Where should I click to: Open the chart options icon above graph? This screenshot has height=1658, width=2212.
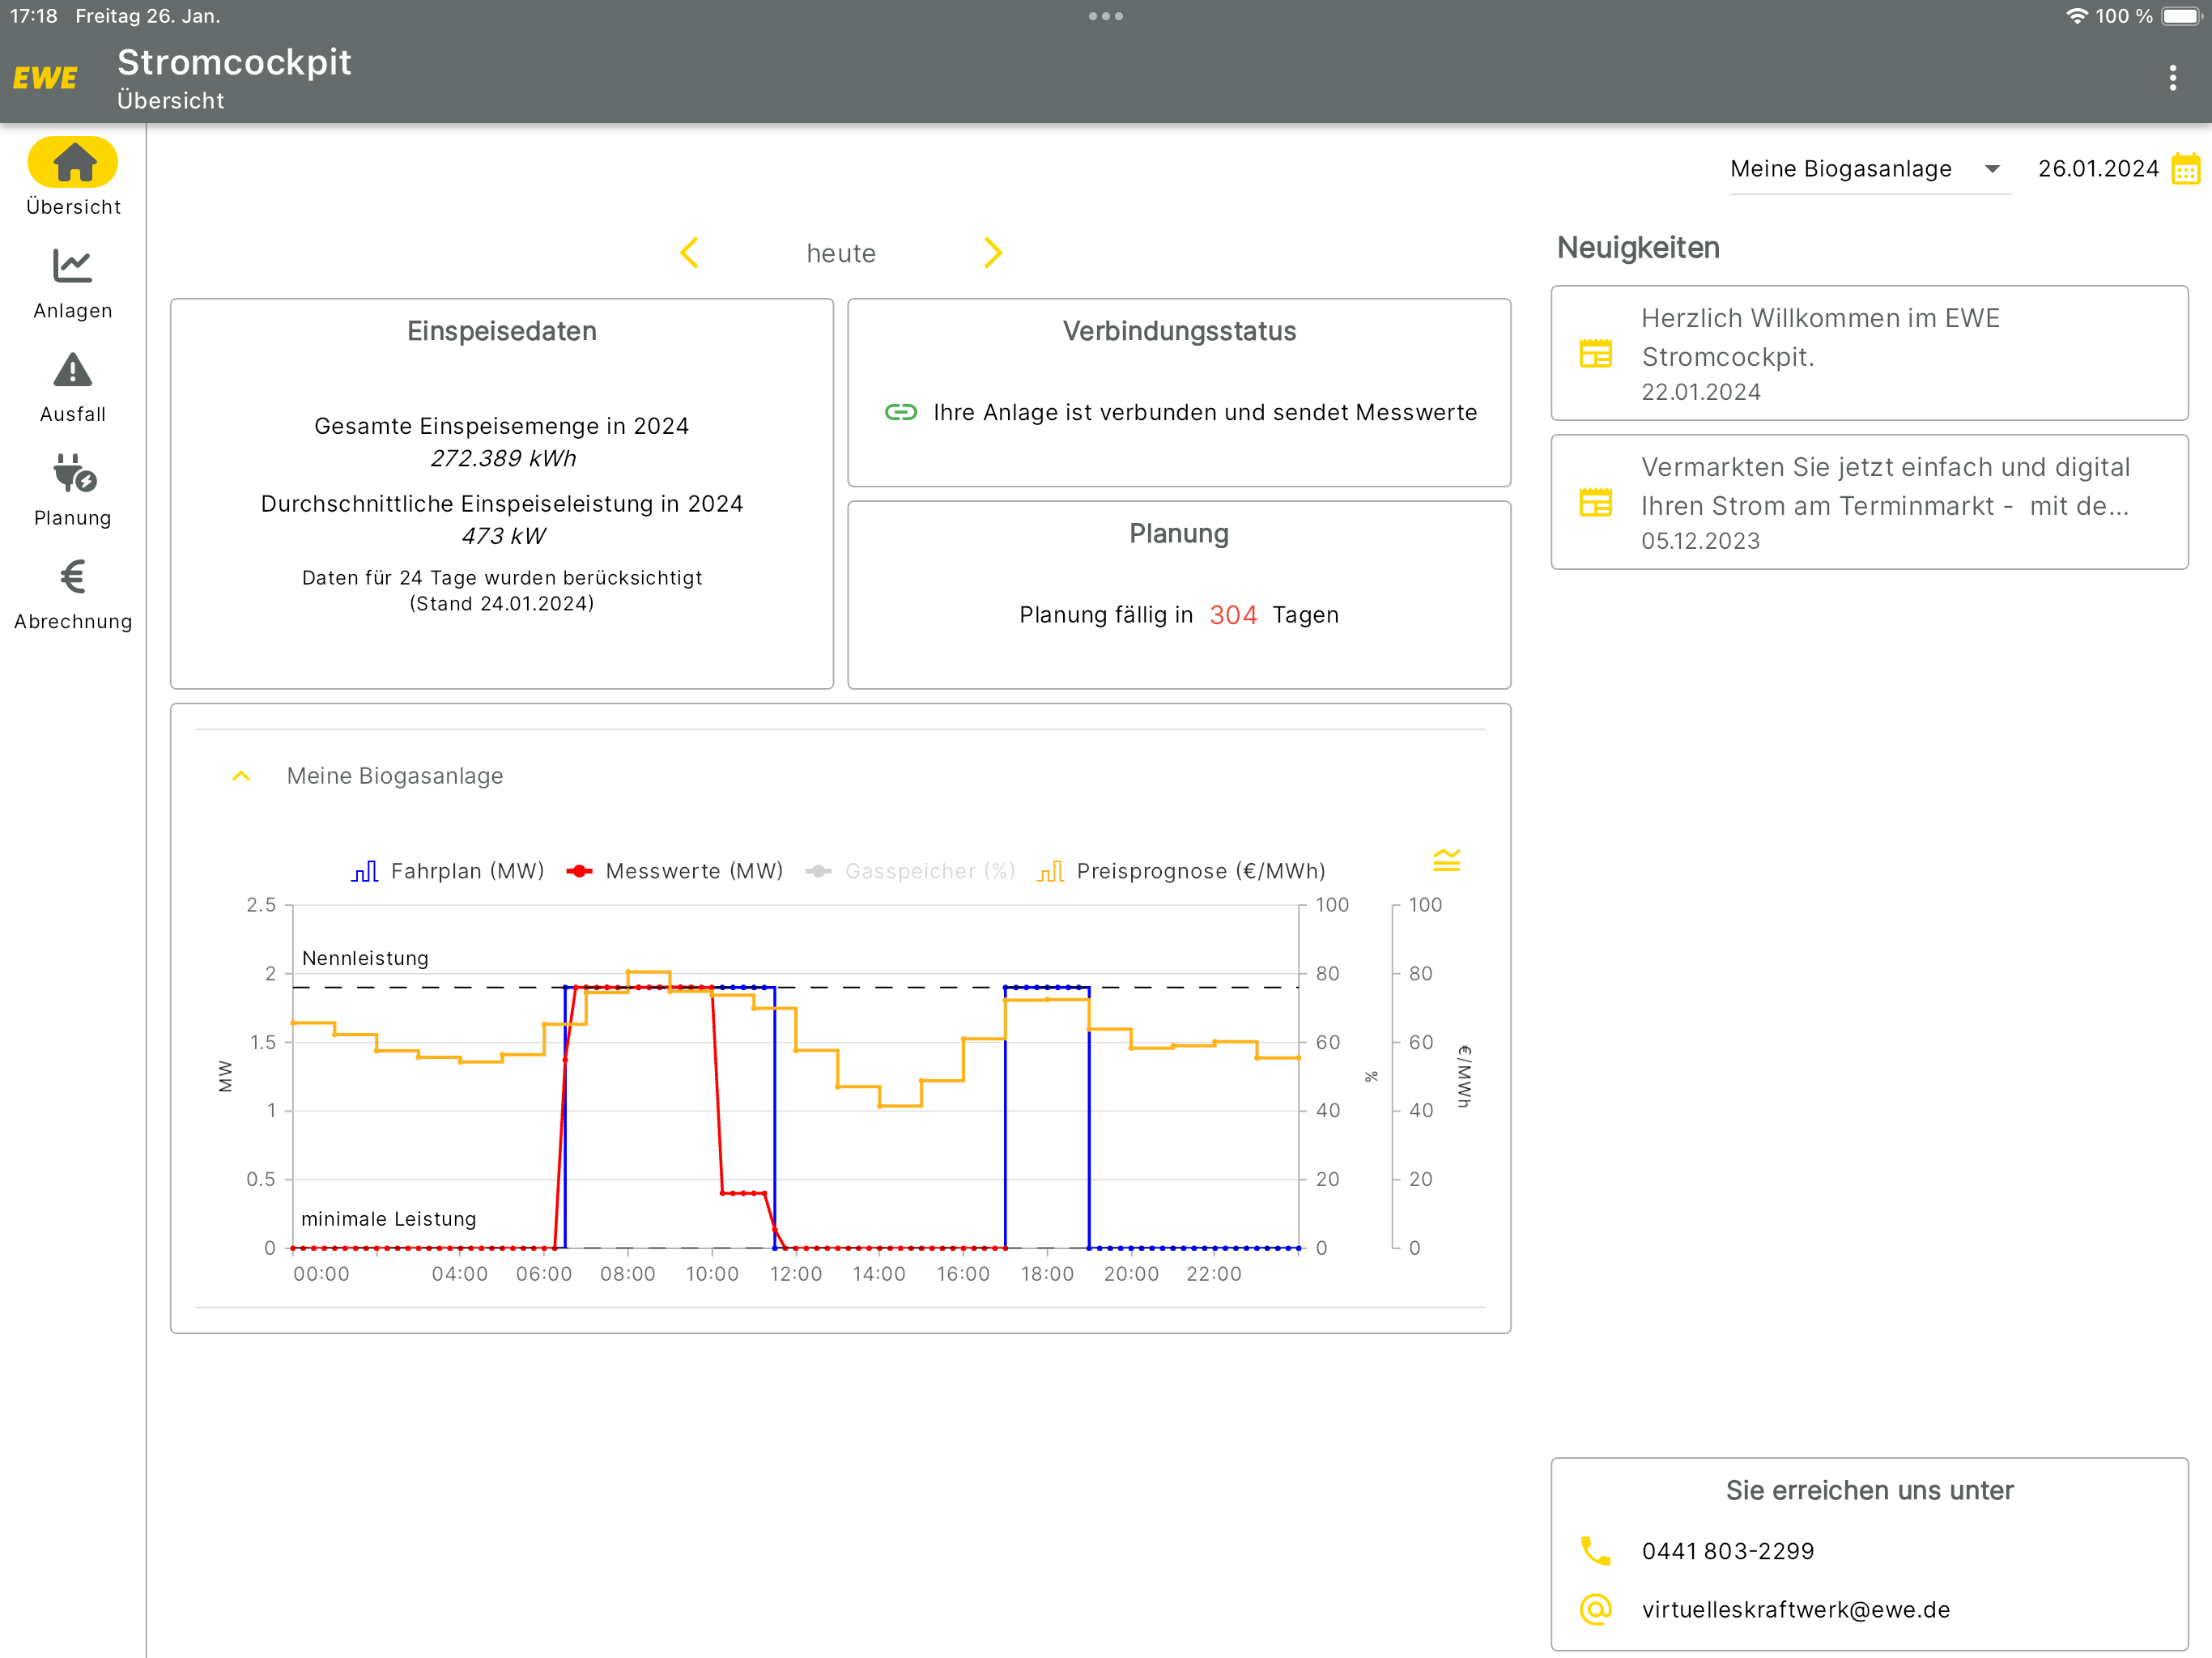click(1447, 860)
